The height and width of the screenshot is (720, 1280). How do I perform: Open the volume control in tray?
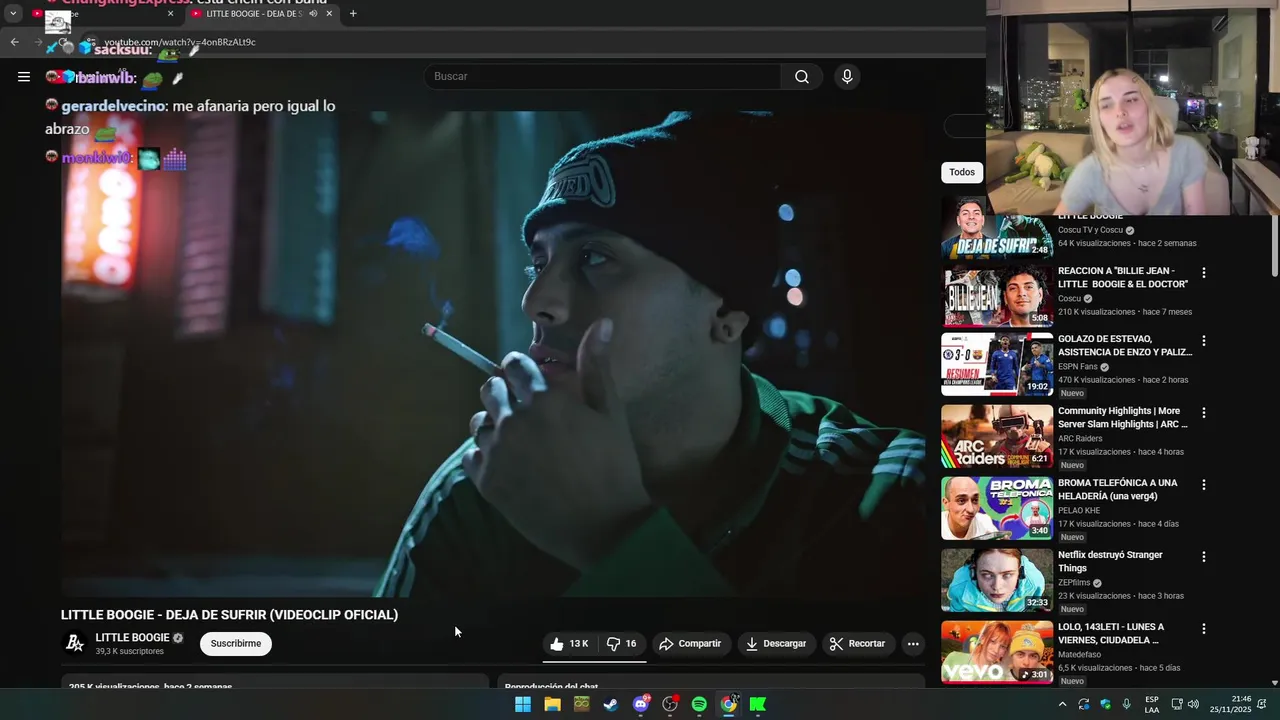tap(1193, 704)
